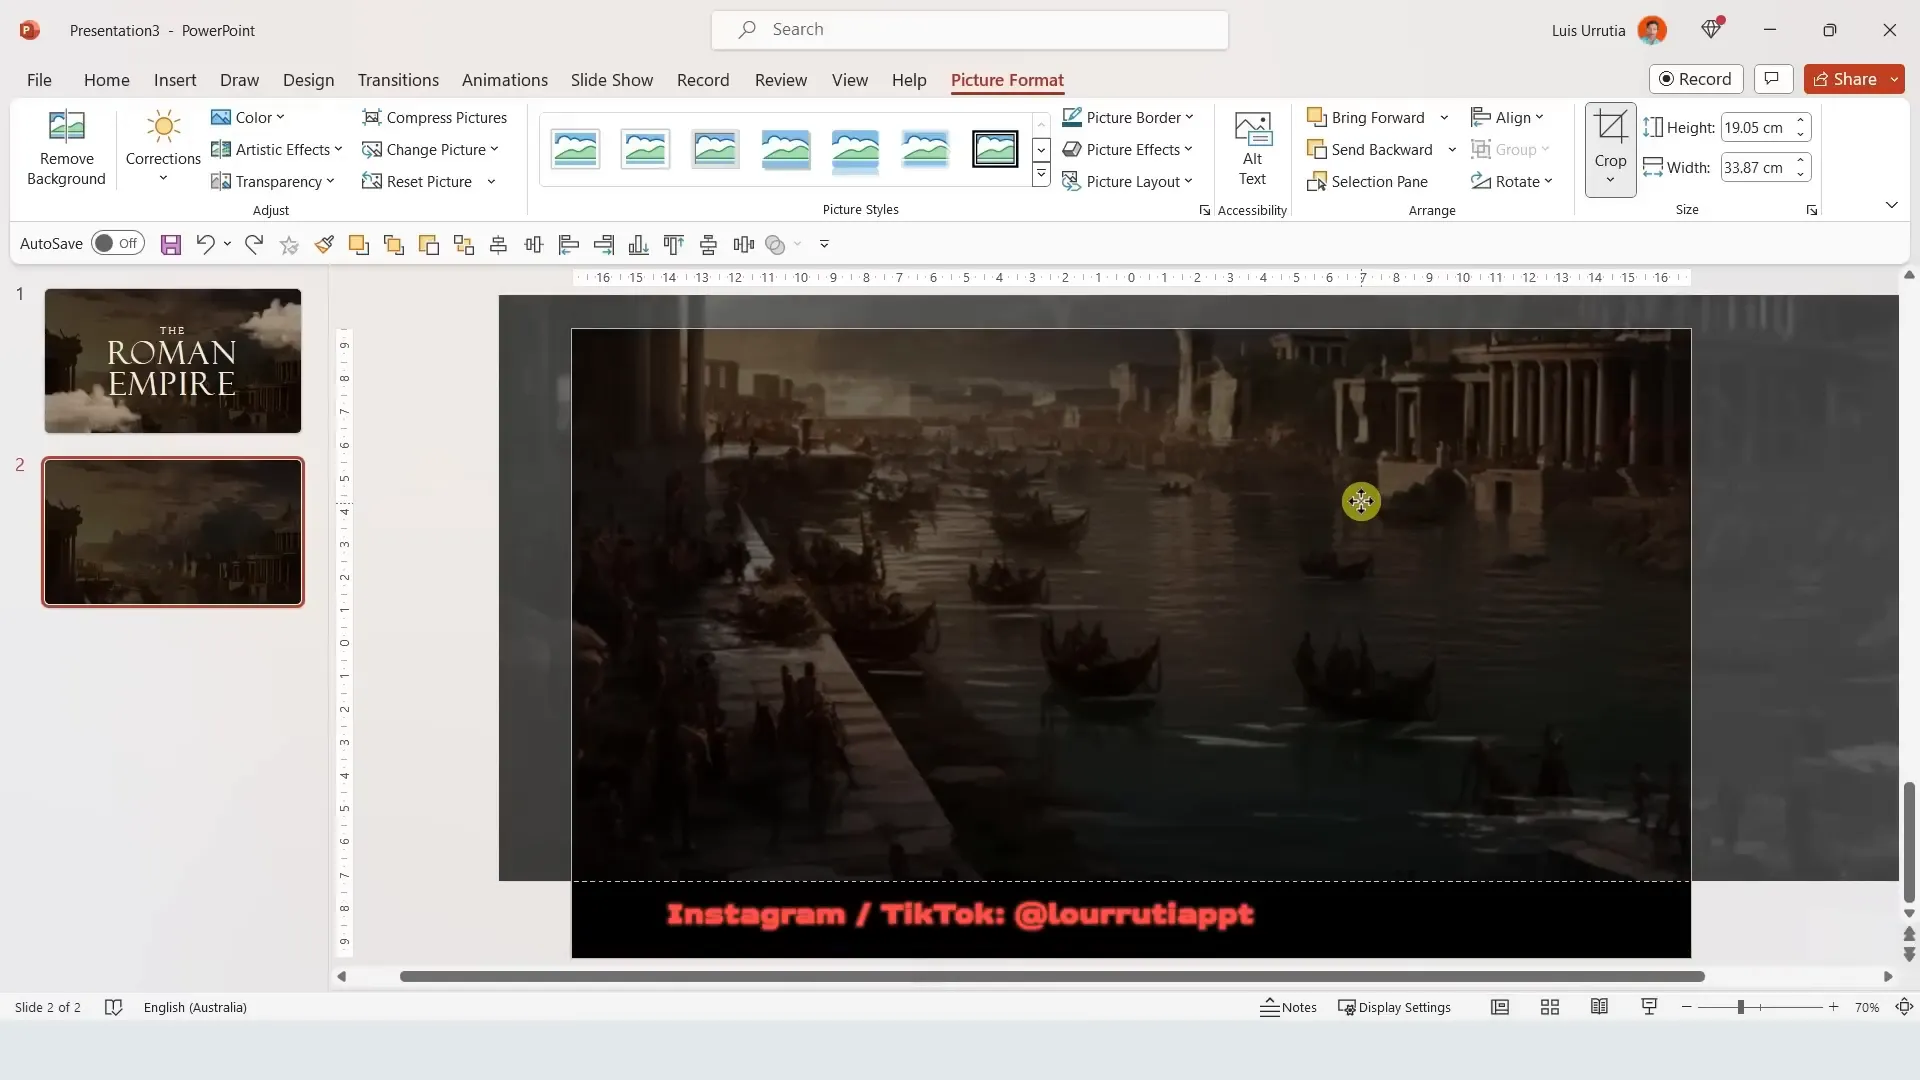The width and height of the screenshot is (1920, 1080).
Task: Customize Quick Access Toolbar arrow
Action: [x=824, y=244]
